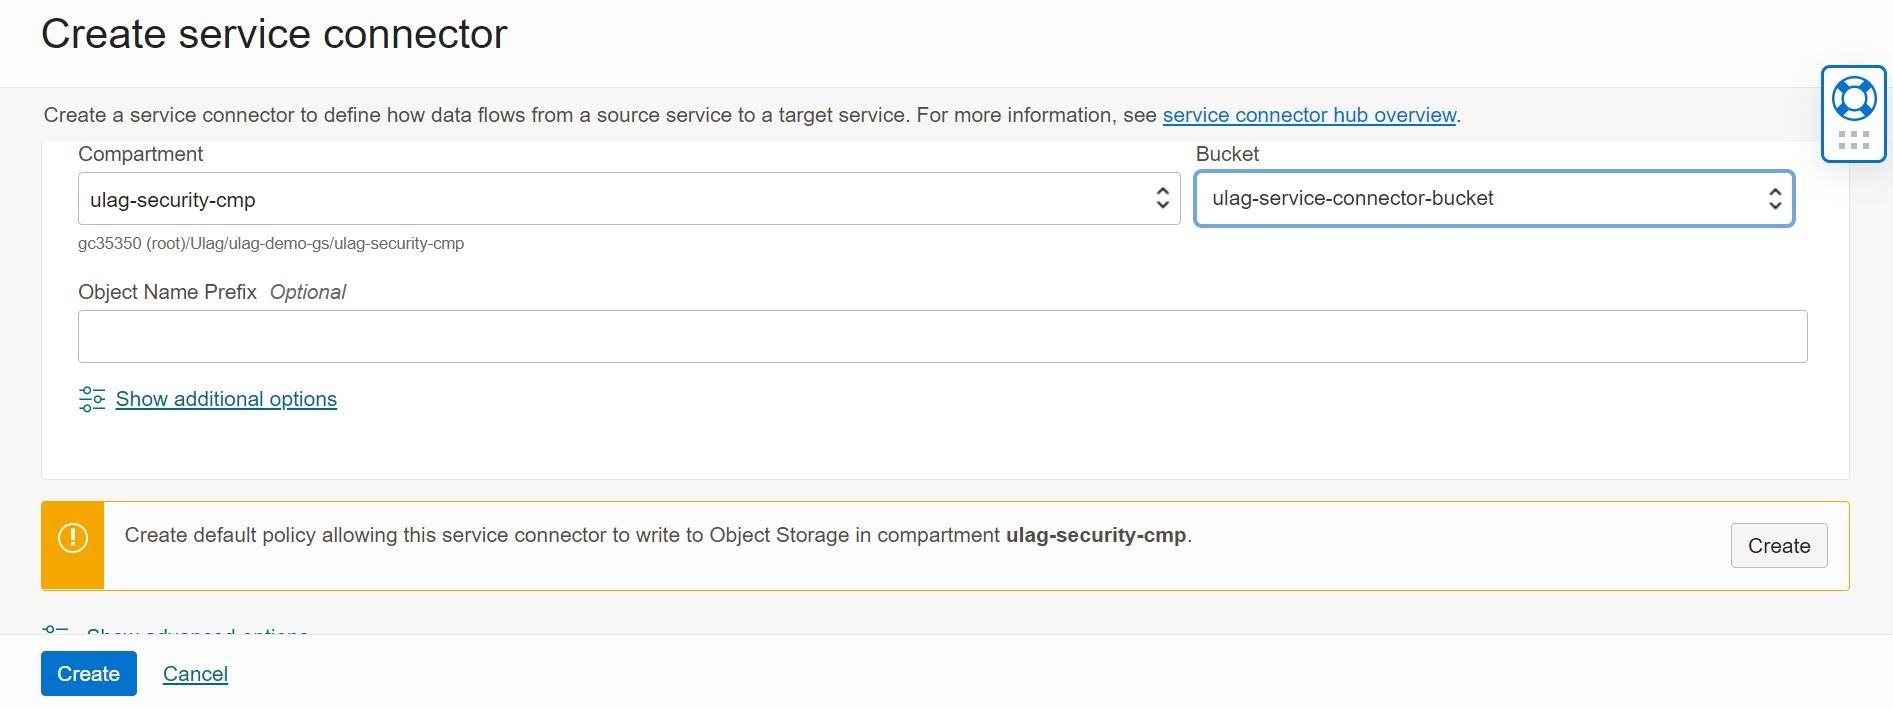Click the Bucket field label
1893x709 pixels.
pyautogui.click(x=1227, y=154)
